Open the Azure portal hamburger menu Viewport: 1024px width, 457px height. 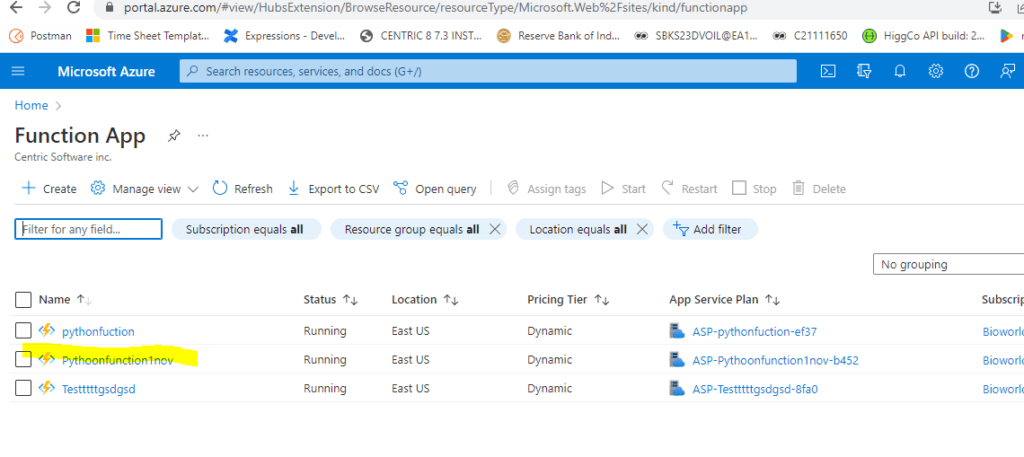pyautogui.click(x=18, y=71)
